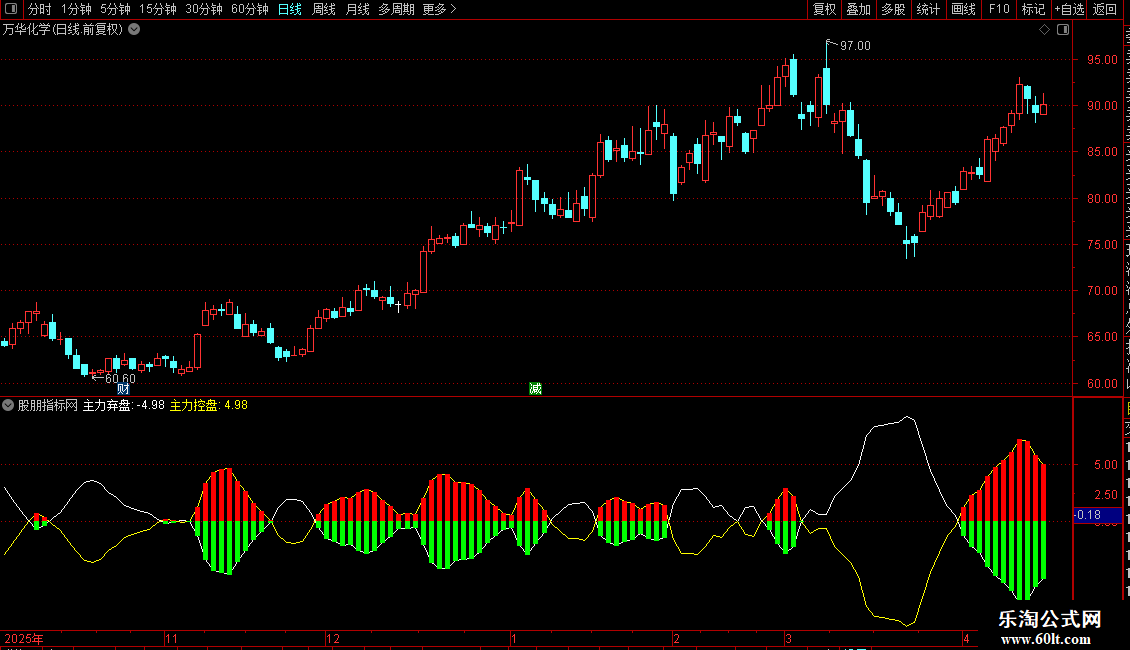Click month 4 marker on time axis
1130x650 pixels.
click(x=966, y=638)
